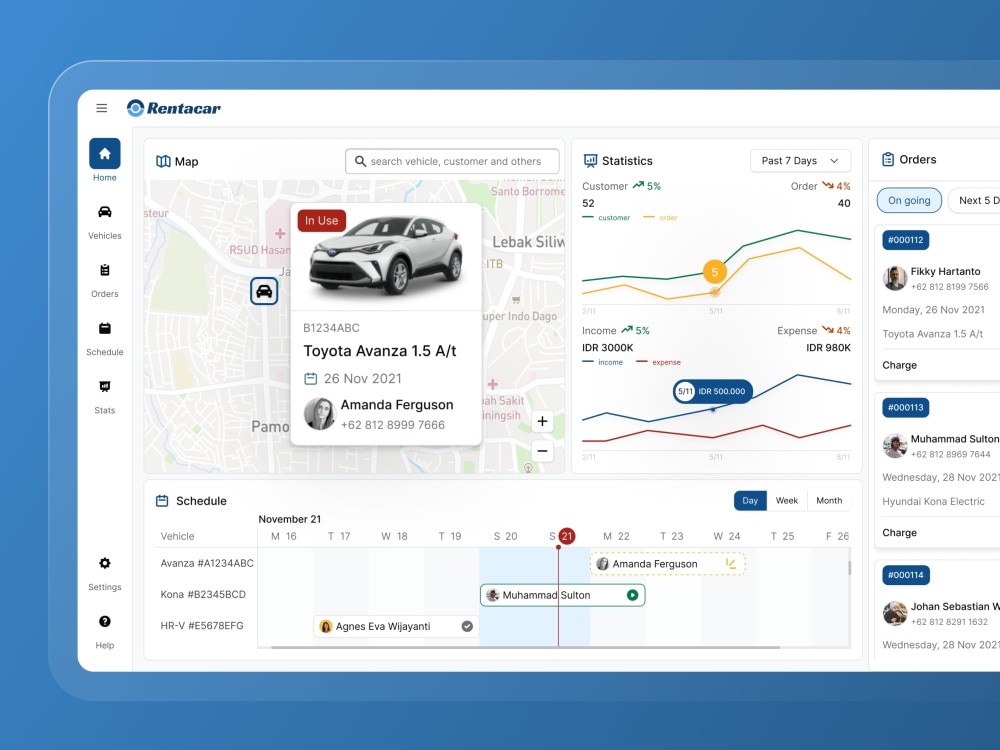This screenshot has height=750, width=1000.
Task: Click the Toyota car image thumbnail
Action: [x=386, y=255]
